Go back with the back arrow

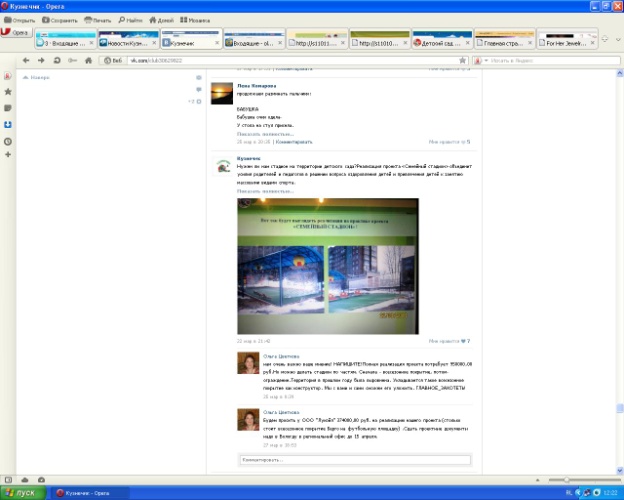coord(26,60)
